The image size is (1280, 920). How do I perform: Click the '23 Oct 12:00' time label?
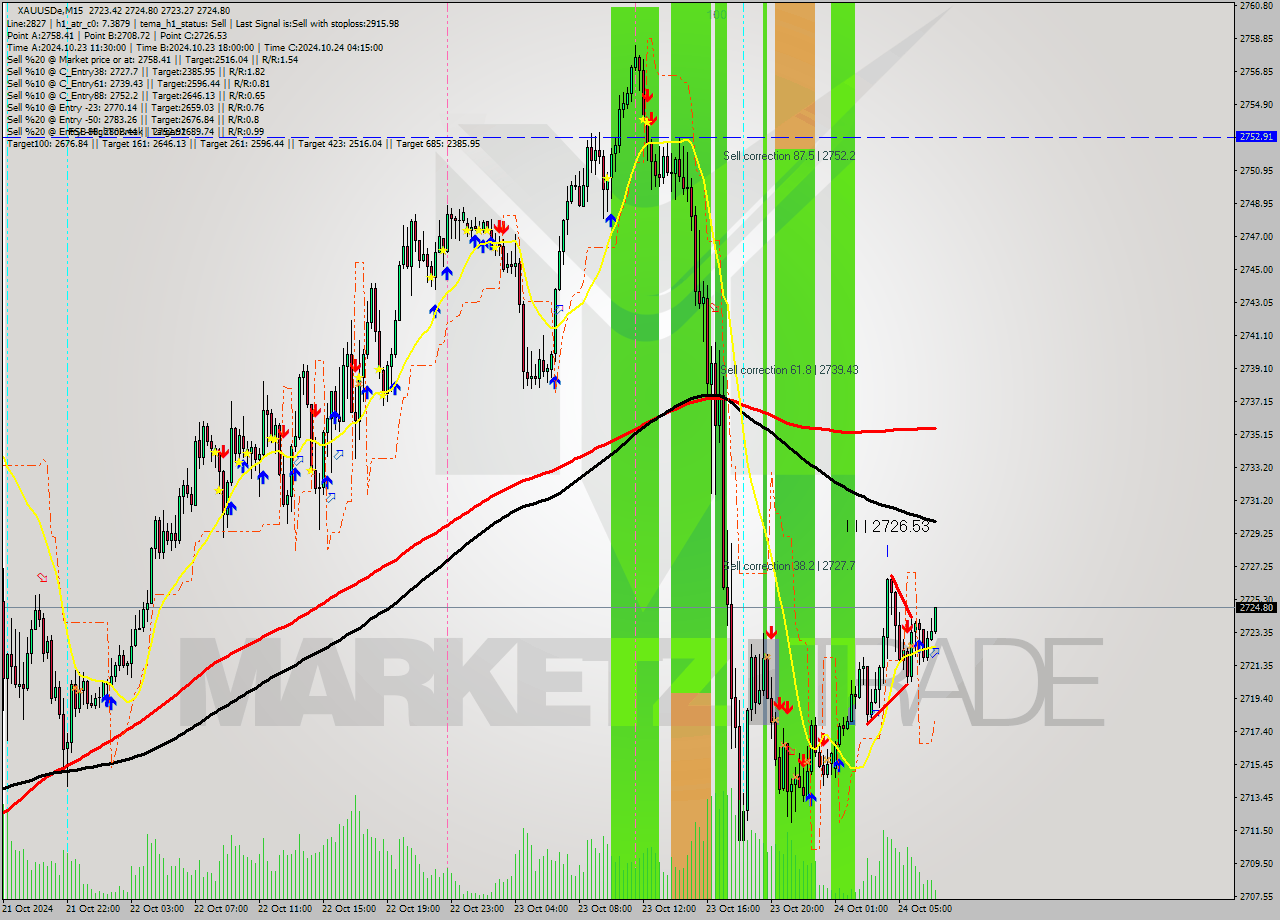click(x=669, y=910)
